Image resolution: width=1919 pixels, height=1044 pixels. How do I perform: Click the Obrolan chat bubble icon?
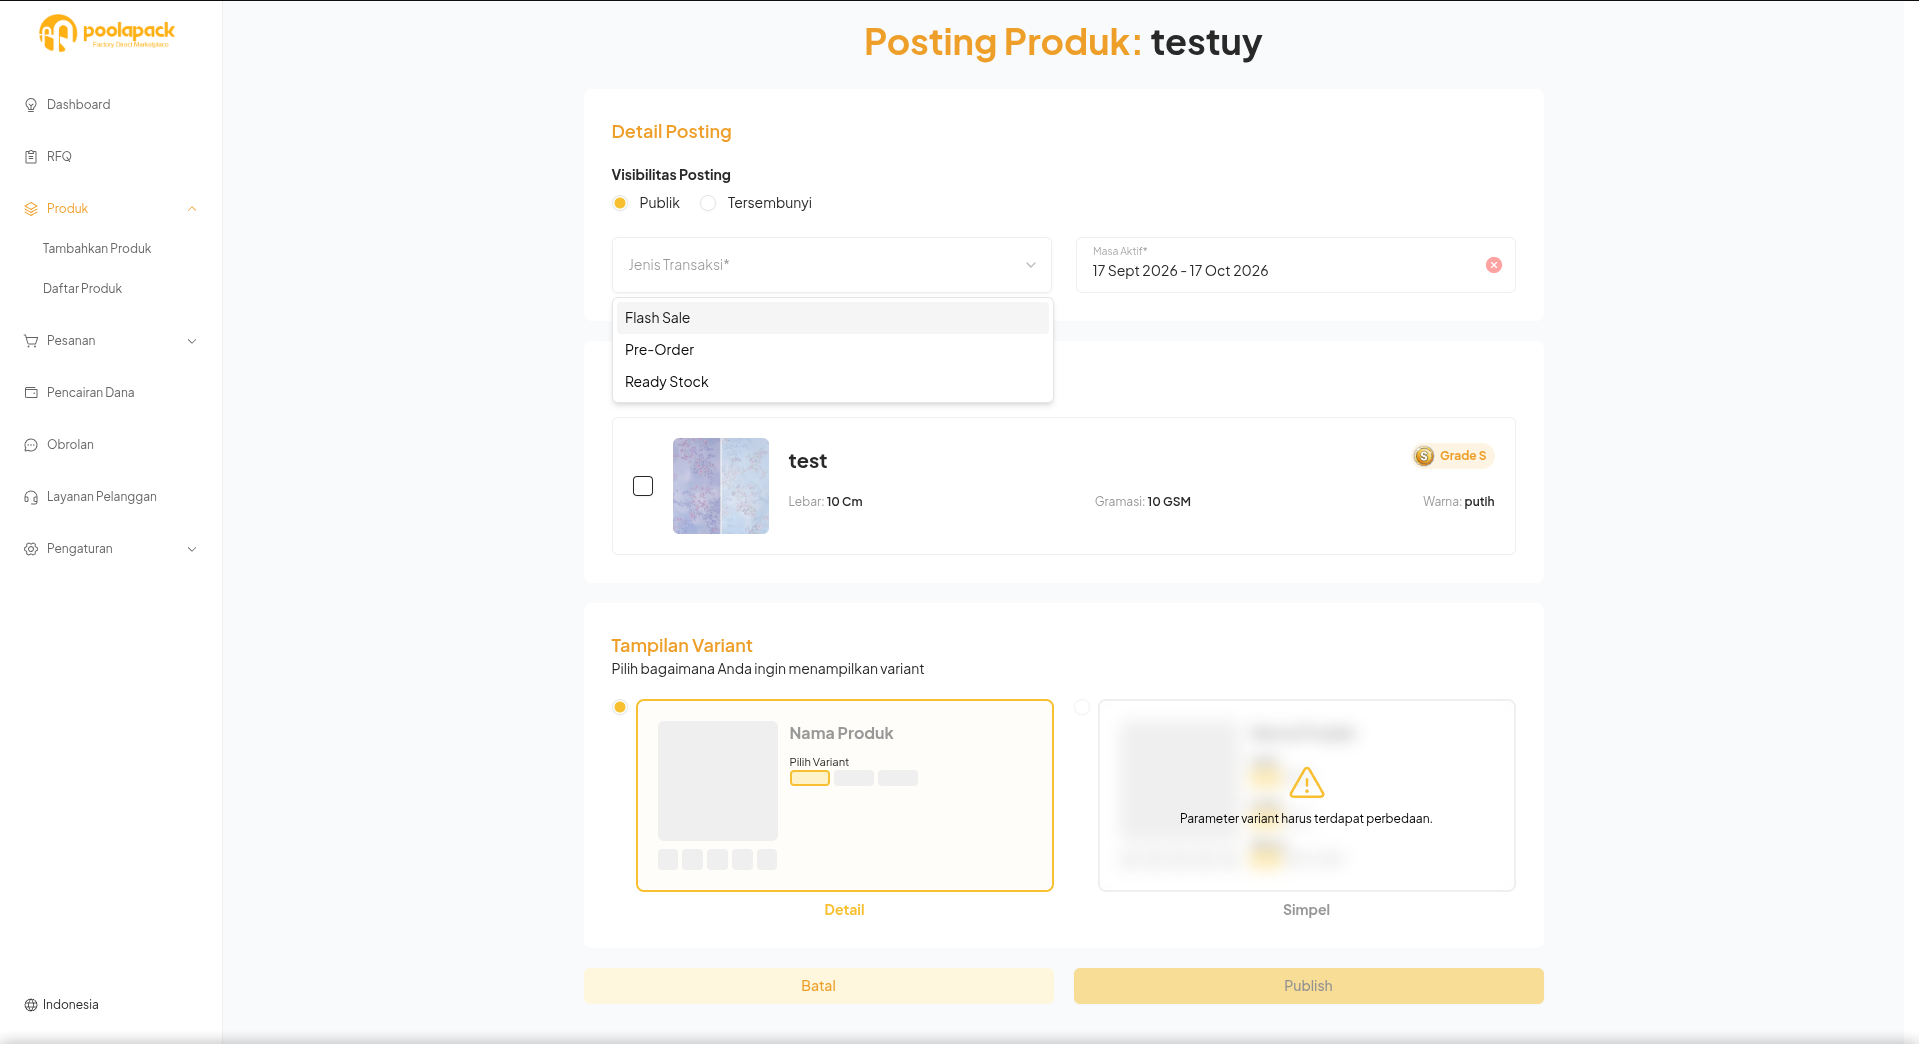click(x=31, y=445)
